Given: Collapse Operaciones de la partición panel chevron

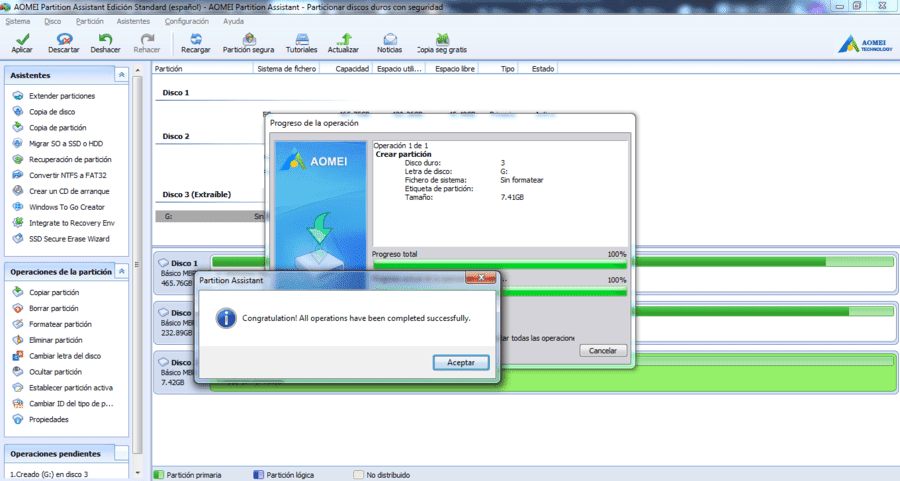Looking at the screenshot, I should click(x=121, y=271).
